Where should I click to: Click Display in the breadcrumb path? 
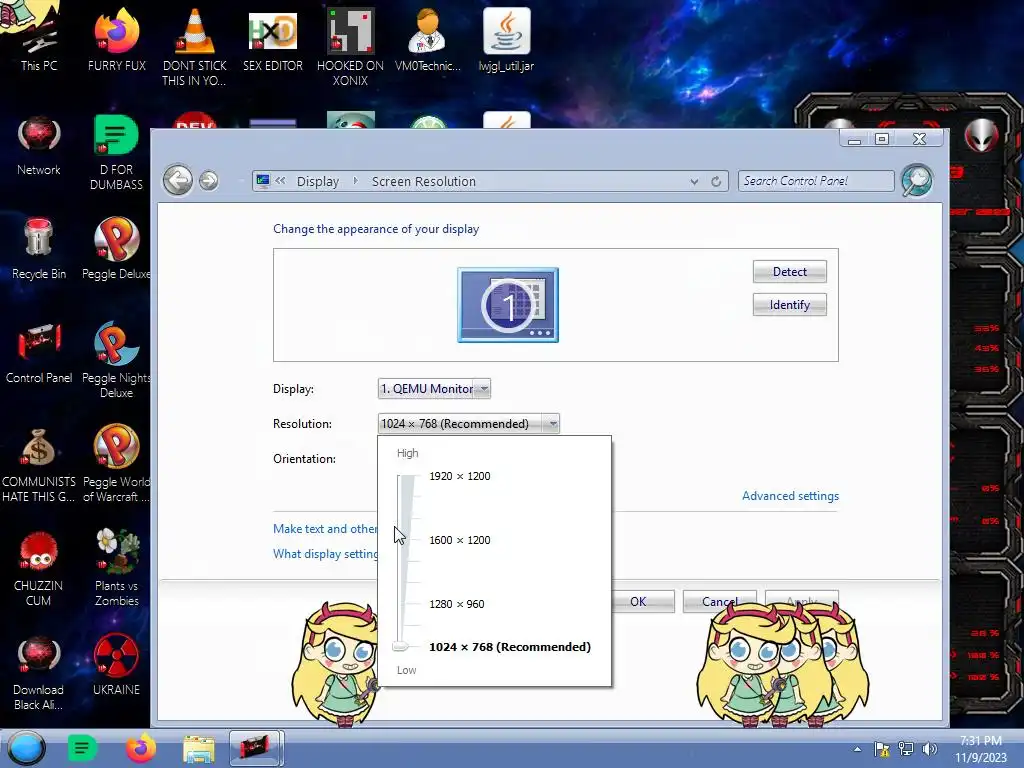[x=318, y=182]
